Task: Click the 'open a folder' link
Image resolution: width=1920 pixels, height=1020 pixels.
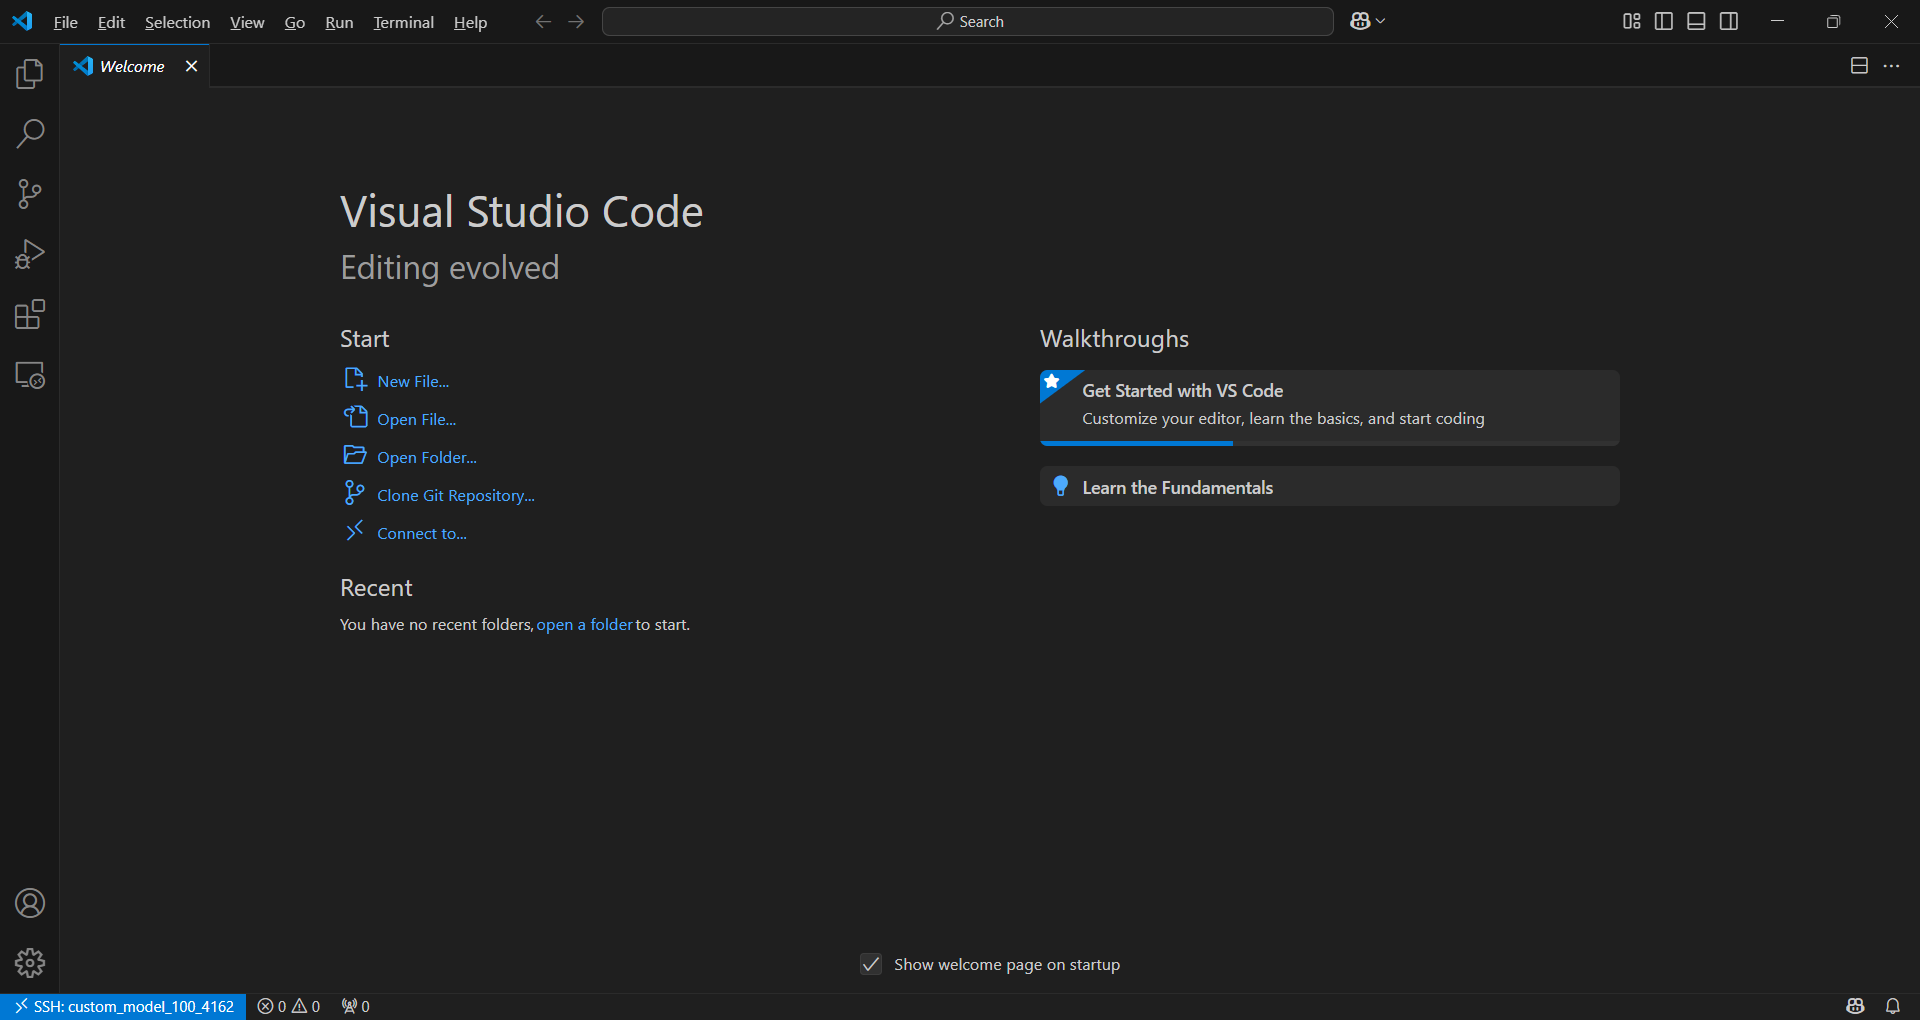Action: 585,624
